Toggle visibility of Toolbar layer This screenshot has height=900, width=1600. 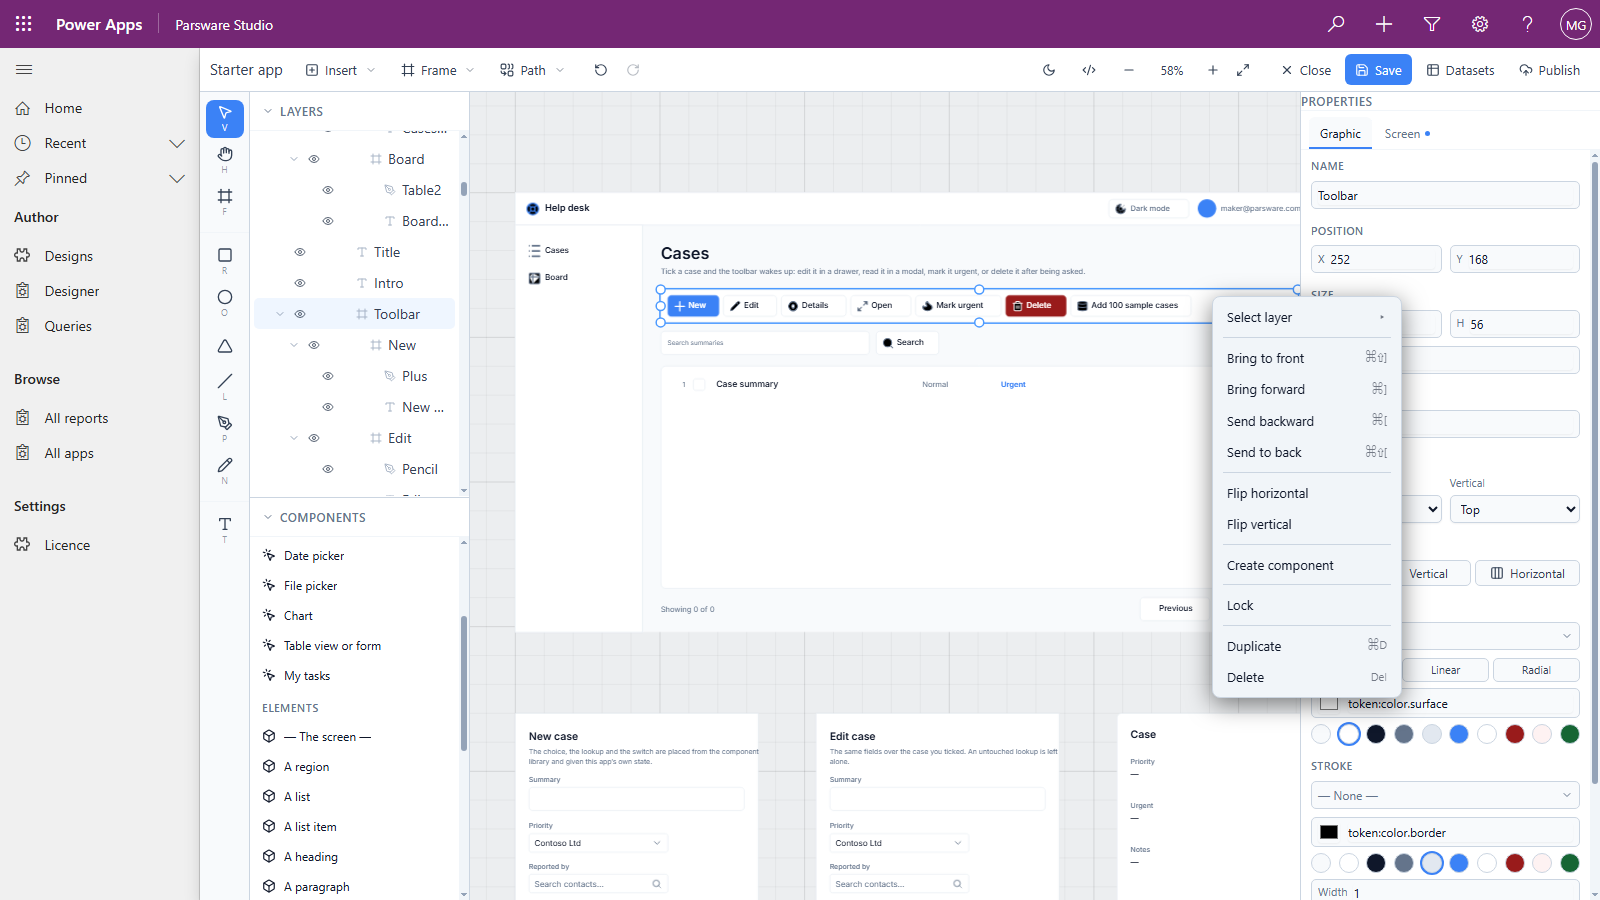pos(300,314)
